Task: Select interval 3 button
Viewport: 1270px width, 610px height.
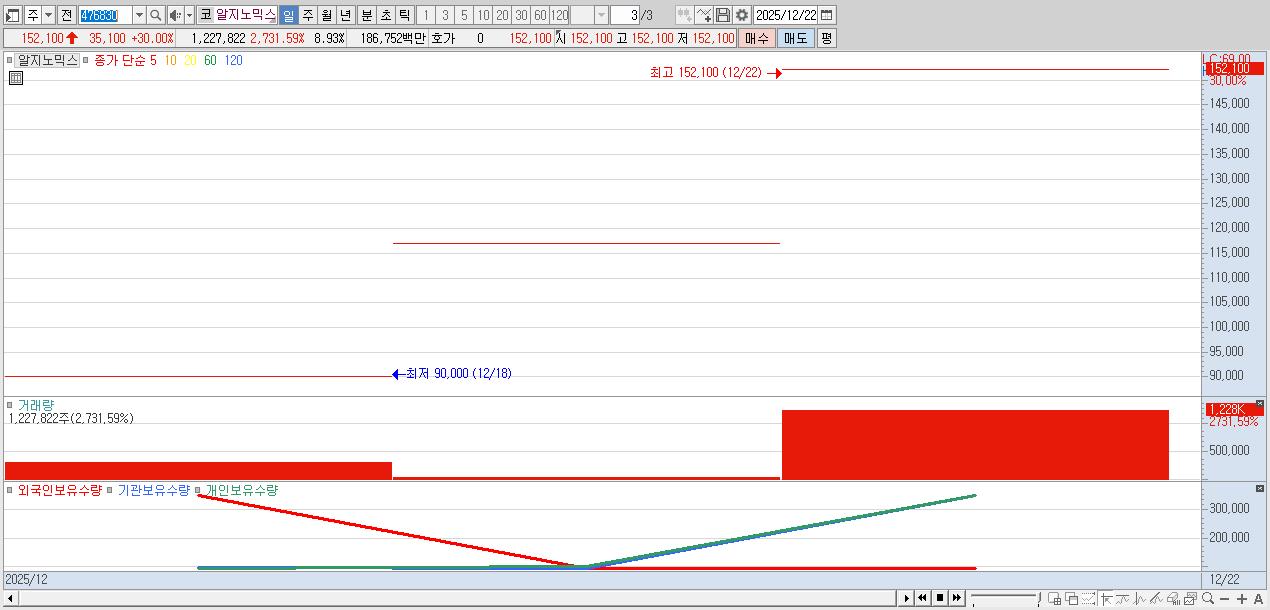Action: pyautogui.click(x=445, y=15)
